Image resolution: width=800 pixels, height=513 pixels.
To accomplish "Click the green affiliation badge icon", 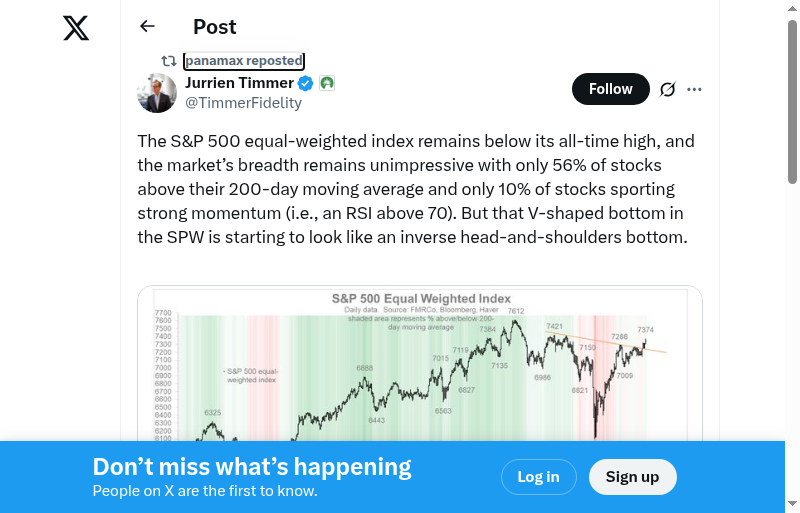I will click(327, 83).
